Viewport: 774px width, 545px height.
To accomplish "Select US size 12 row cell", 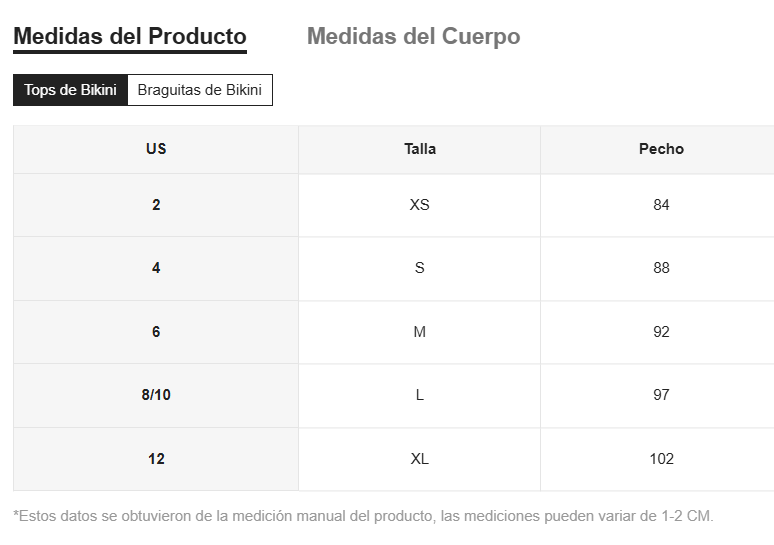I will coord(156,459).
